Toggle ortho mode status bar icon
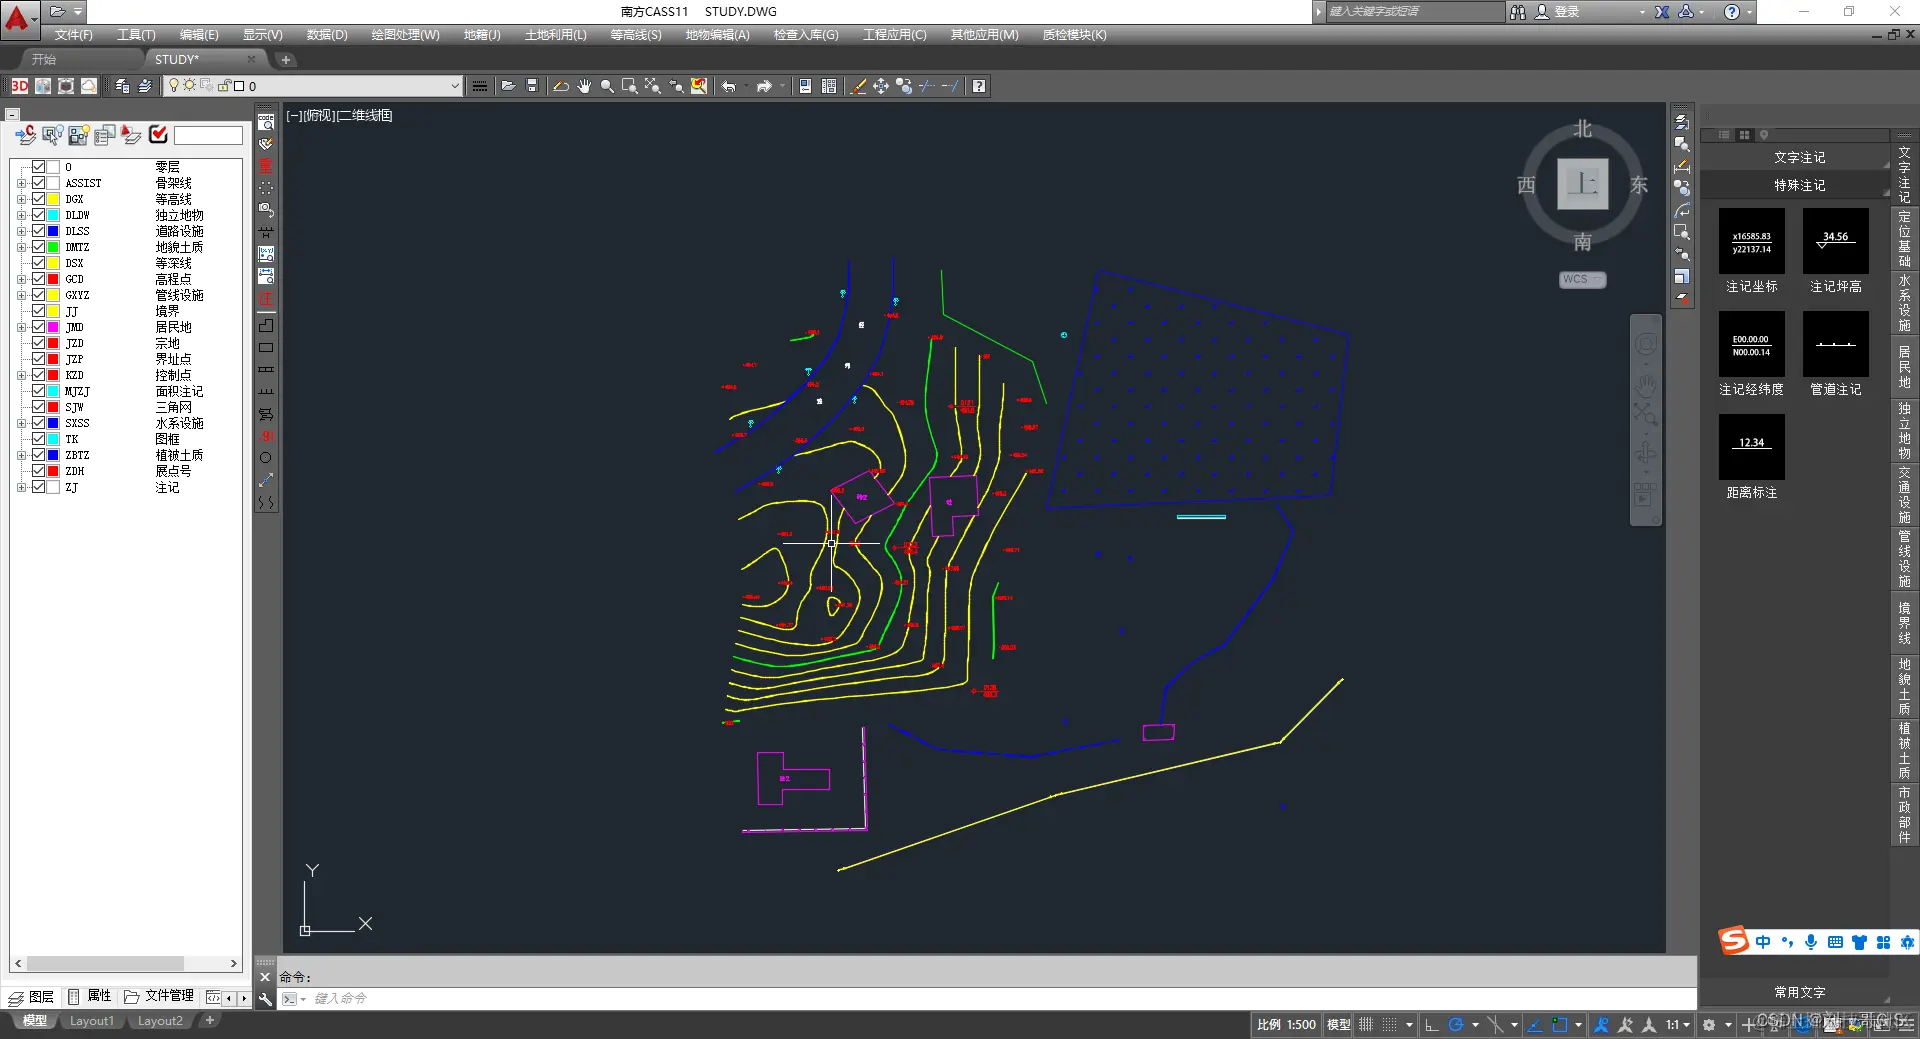The width and height of the screenshot is (1920, 1039). pyautogui.click(x=1432, y=1025)
